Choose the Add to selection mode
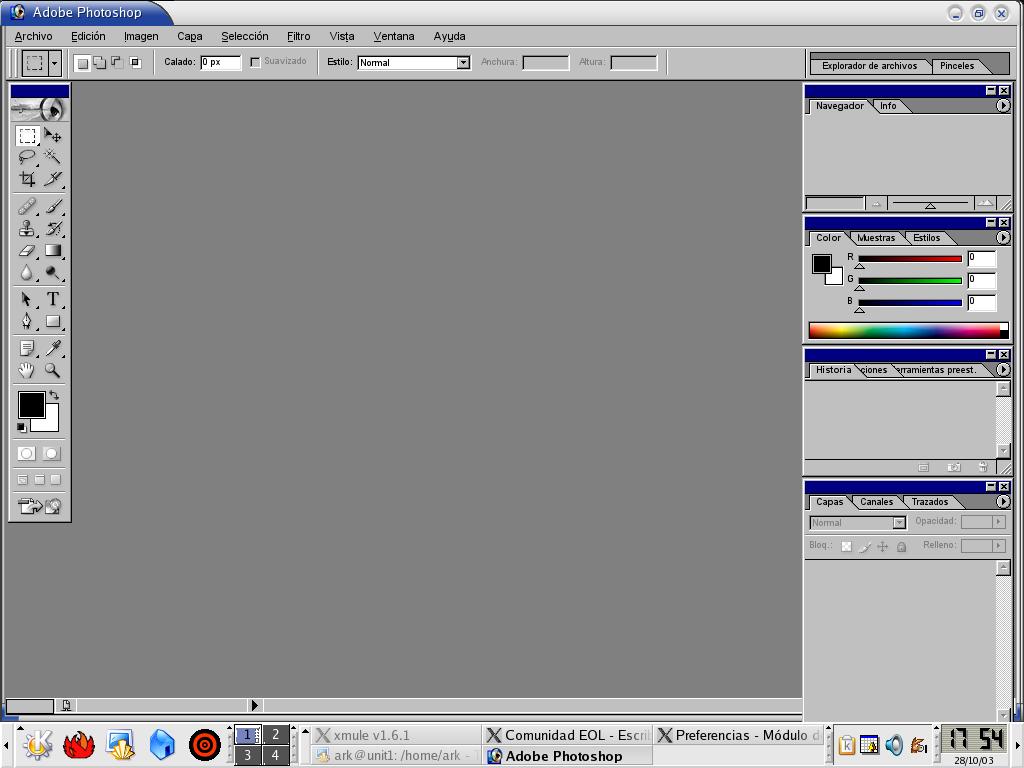Image resolution: width=1024 pixels, height=768 pixels. tap(100, 63)
